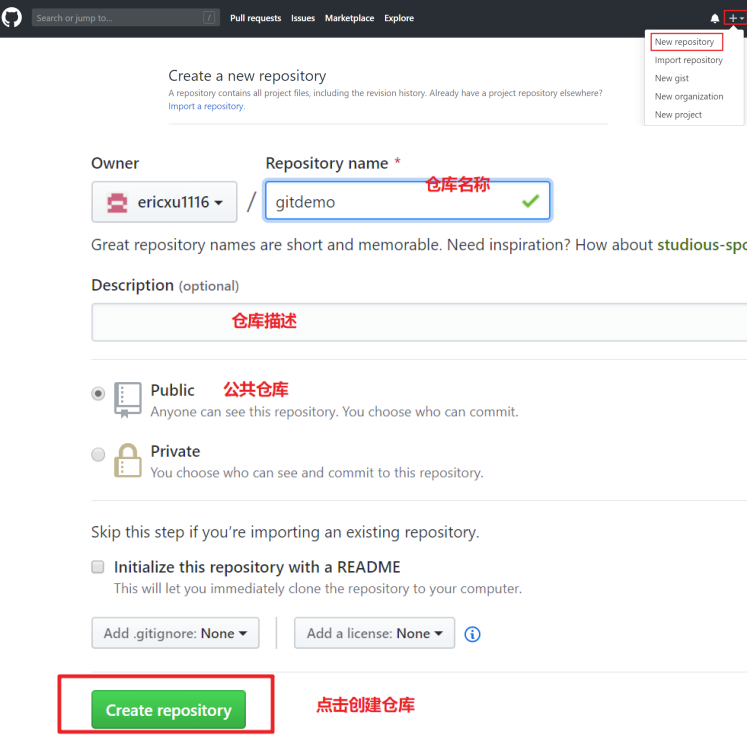Select the Private radio button

pos(98,454)
